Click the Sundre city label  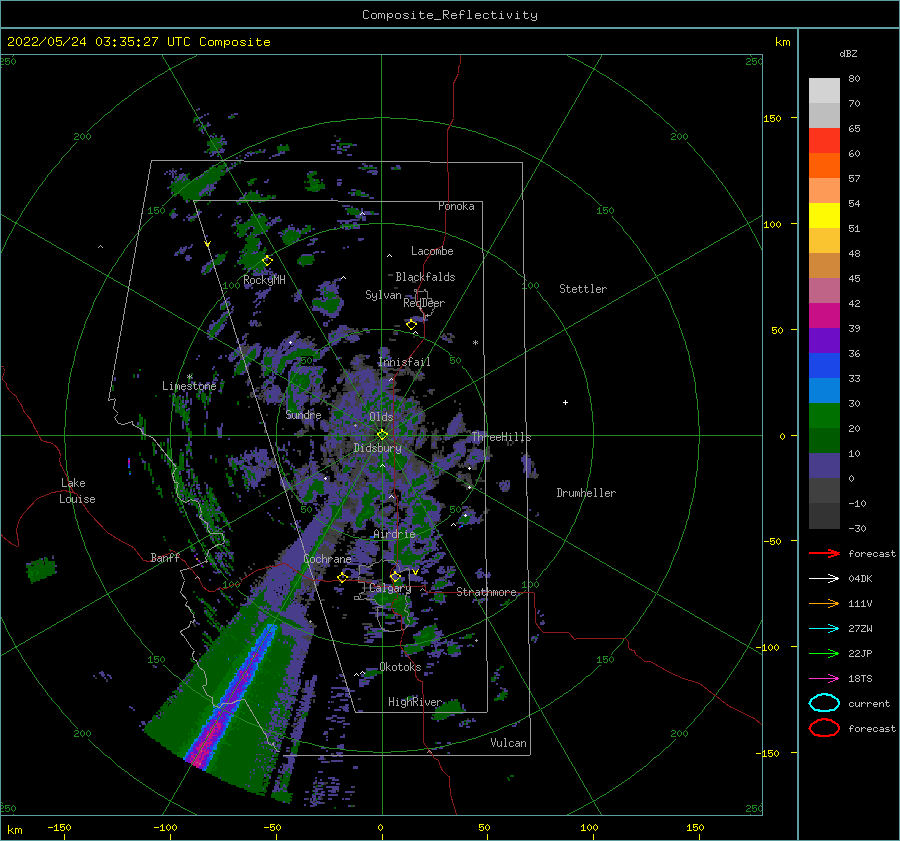(304, 414)
